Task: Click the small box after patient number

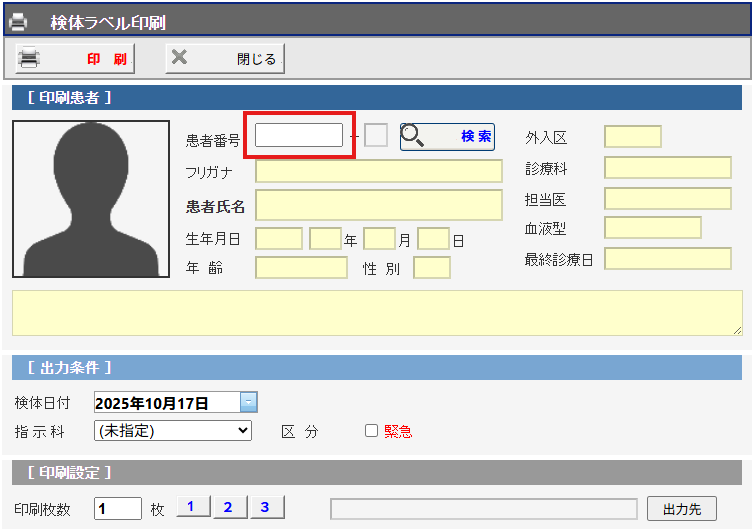Action: (x=376, y=136)
